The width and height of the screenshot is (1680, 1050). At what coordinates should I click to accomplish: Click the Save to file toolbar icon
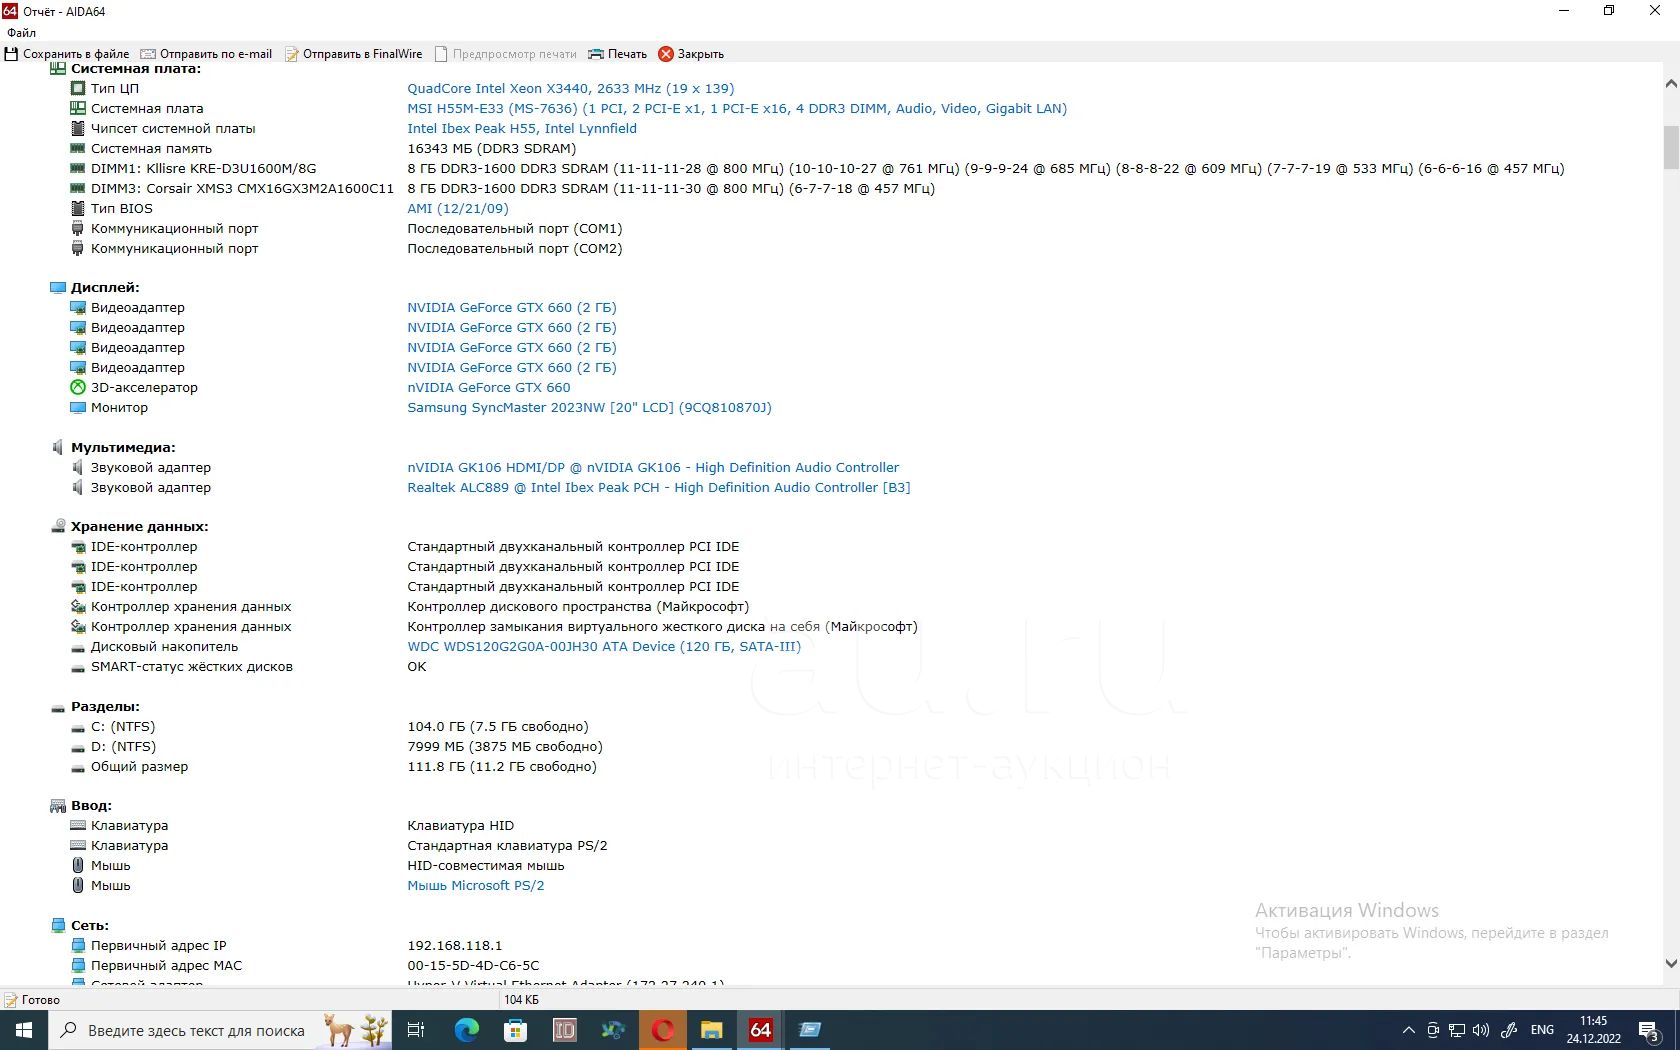point(12,54)
